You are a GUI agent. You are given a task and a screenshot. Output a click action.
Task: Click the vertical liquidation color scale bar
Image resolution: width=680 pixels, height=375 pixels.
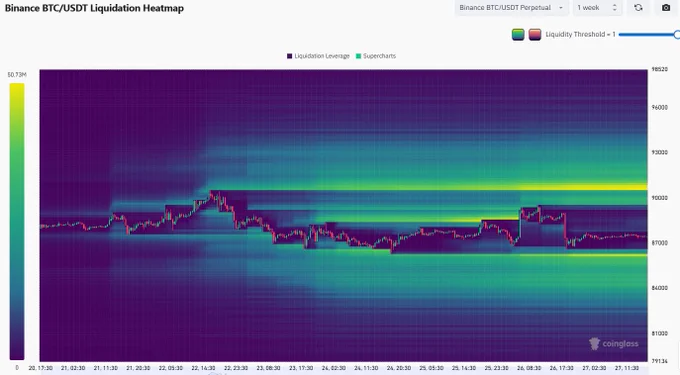(17, 221)
